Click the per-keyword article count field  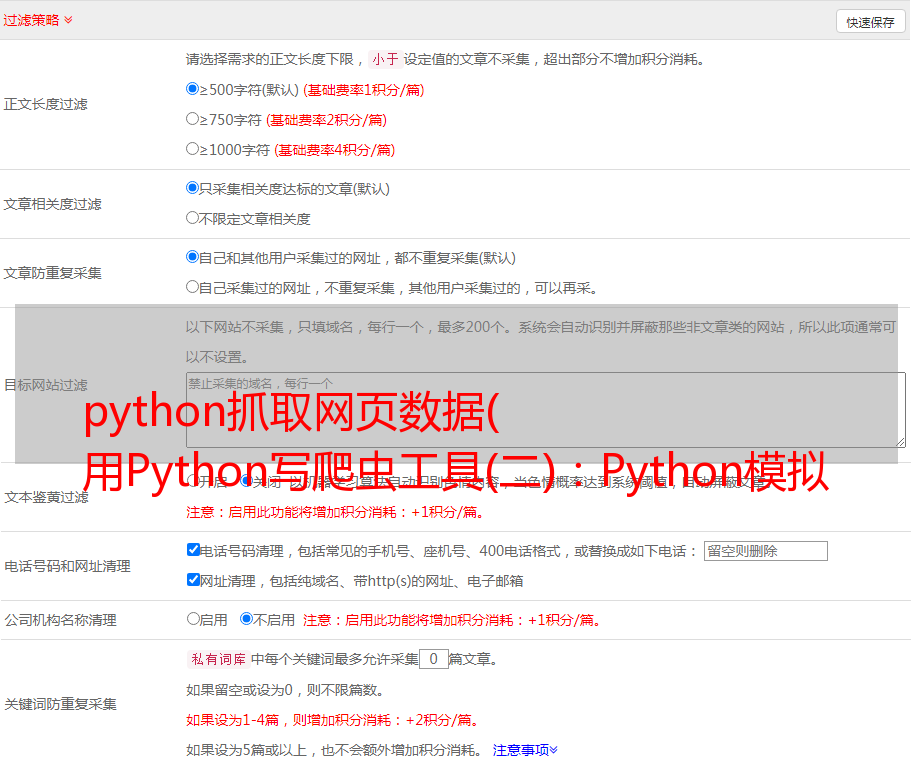433,659
